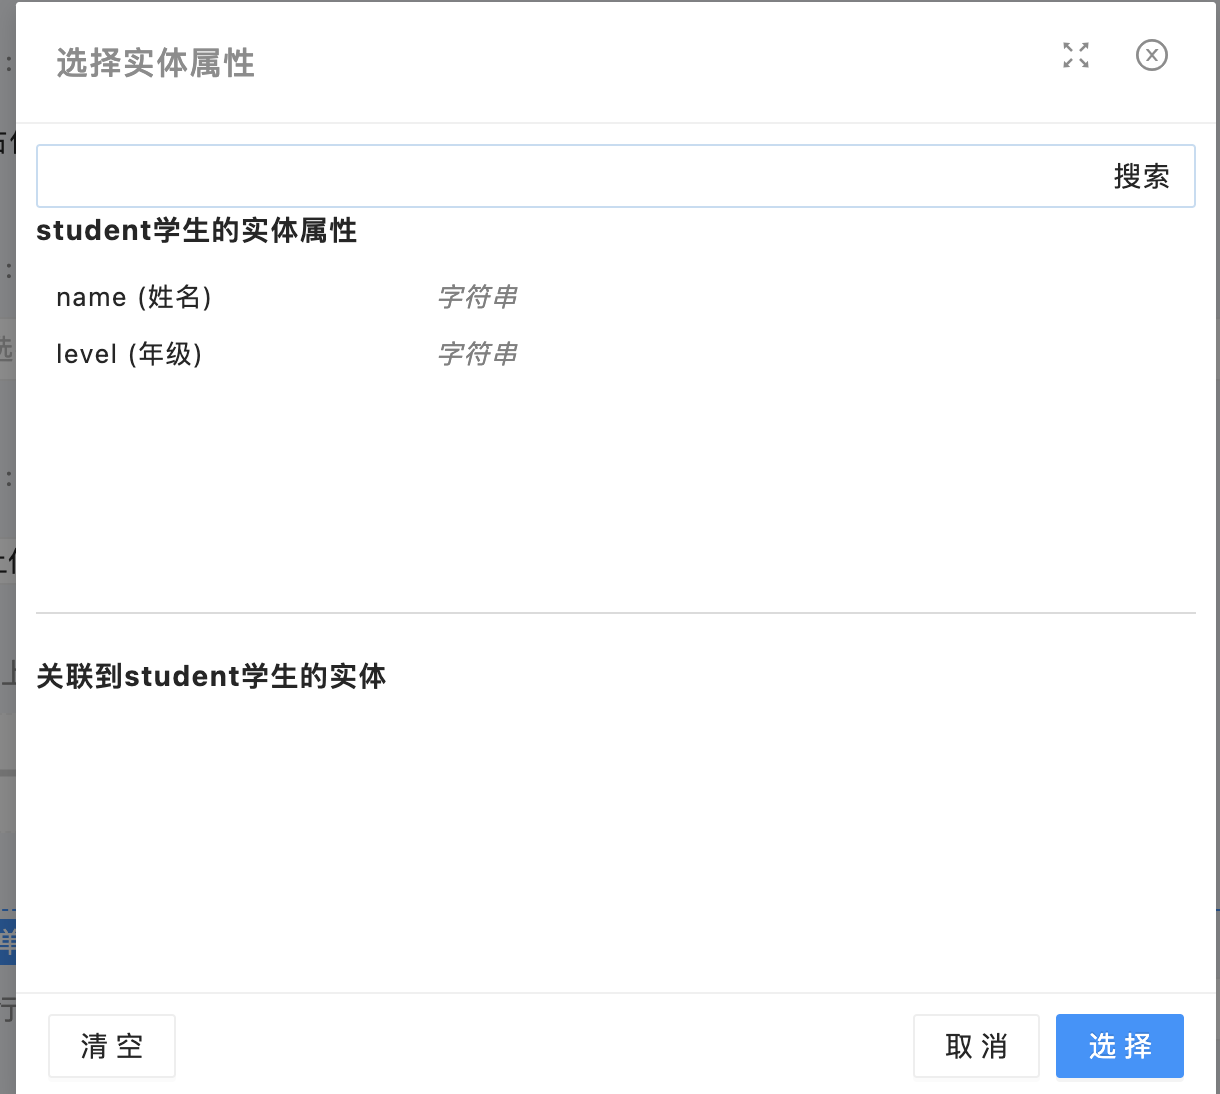Click 字符串 type beside level attribute
The width and height of the screenshot is (1220, 1094).
click(477, 354)
